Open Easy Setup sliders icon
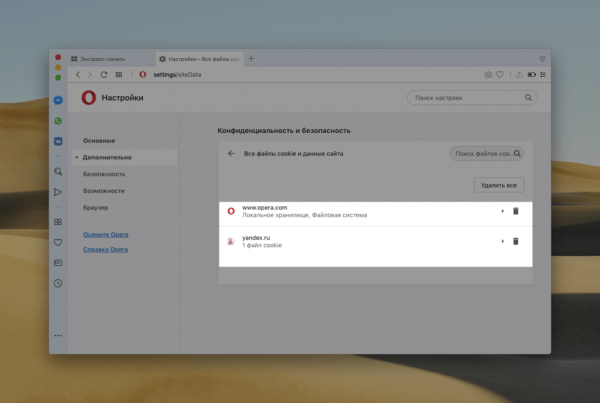600x403 pixels. click(x=543, y=75)
